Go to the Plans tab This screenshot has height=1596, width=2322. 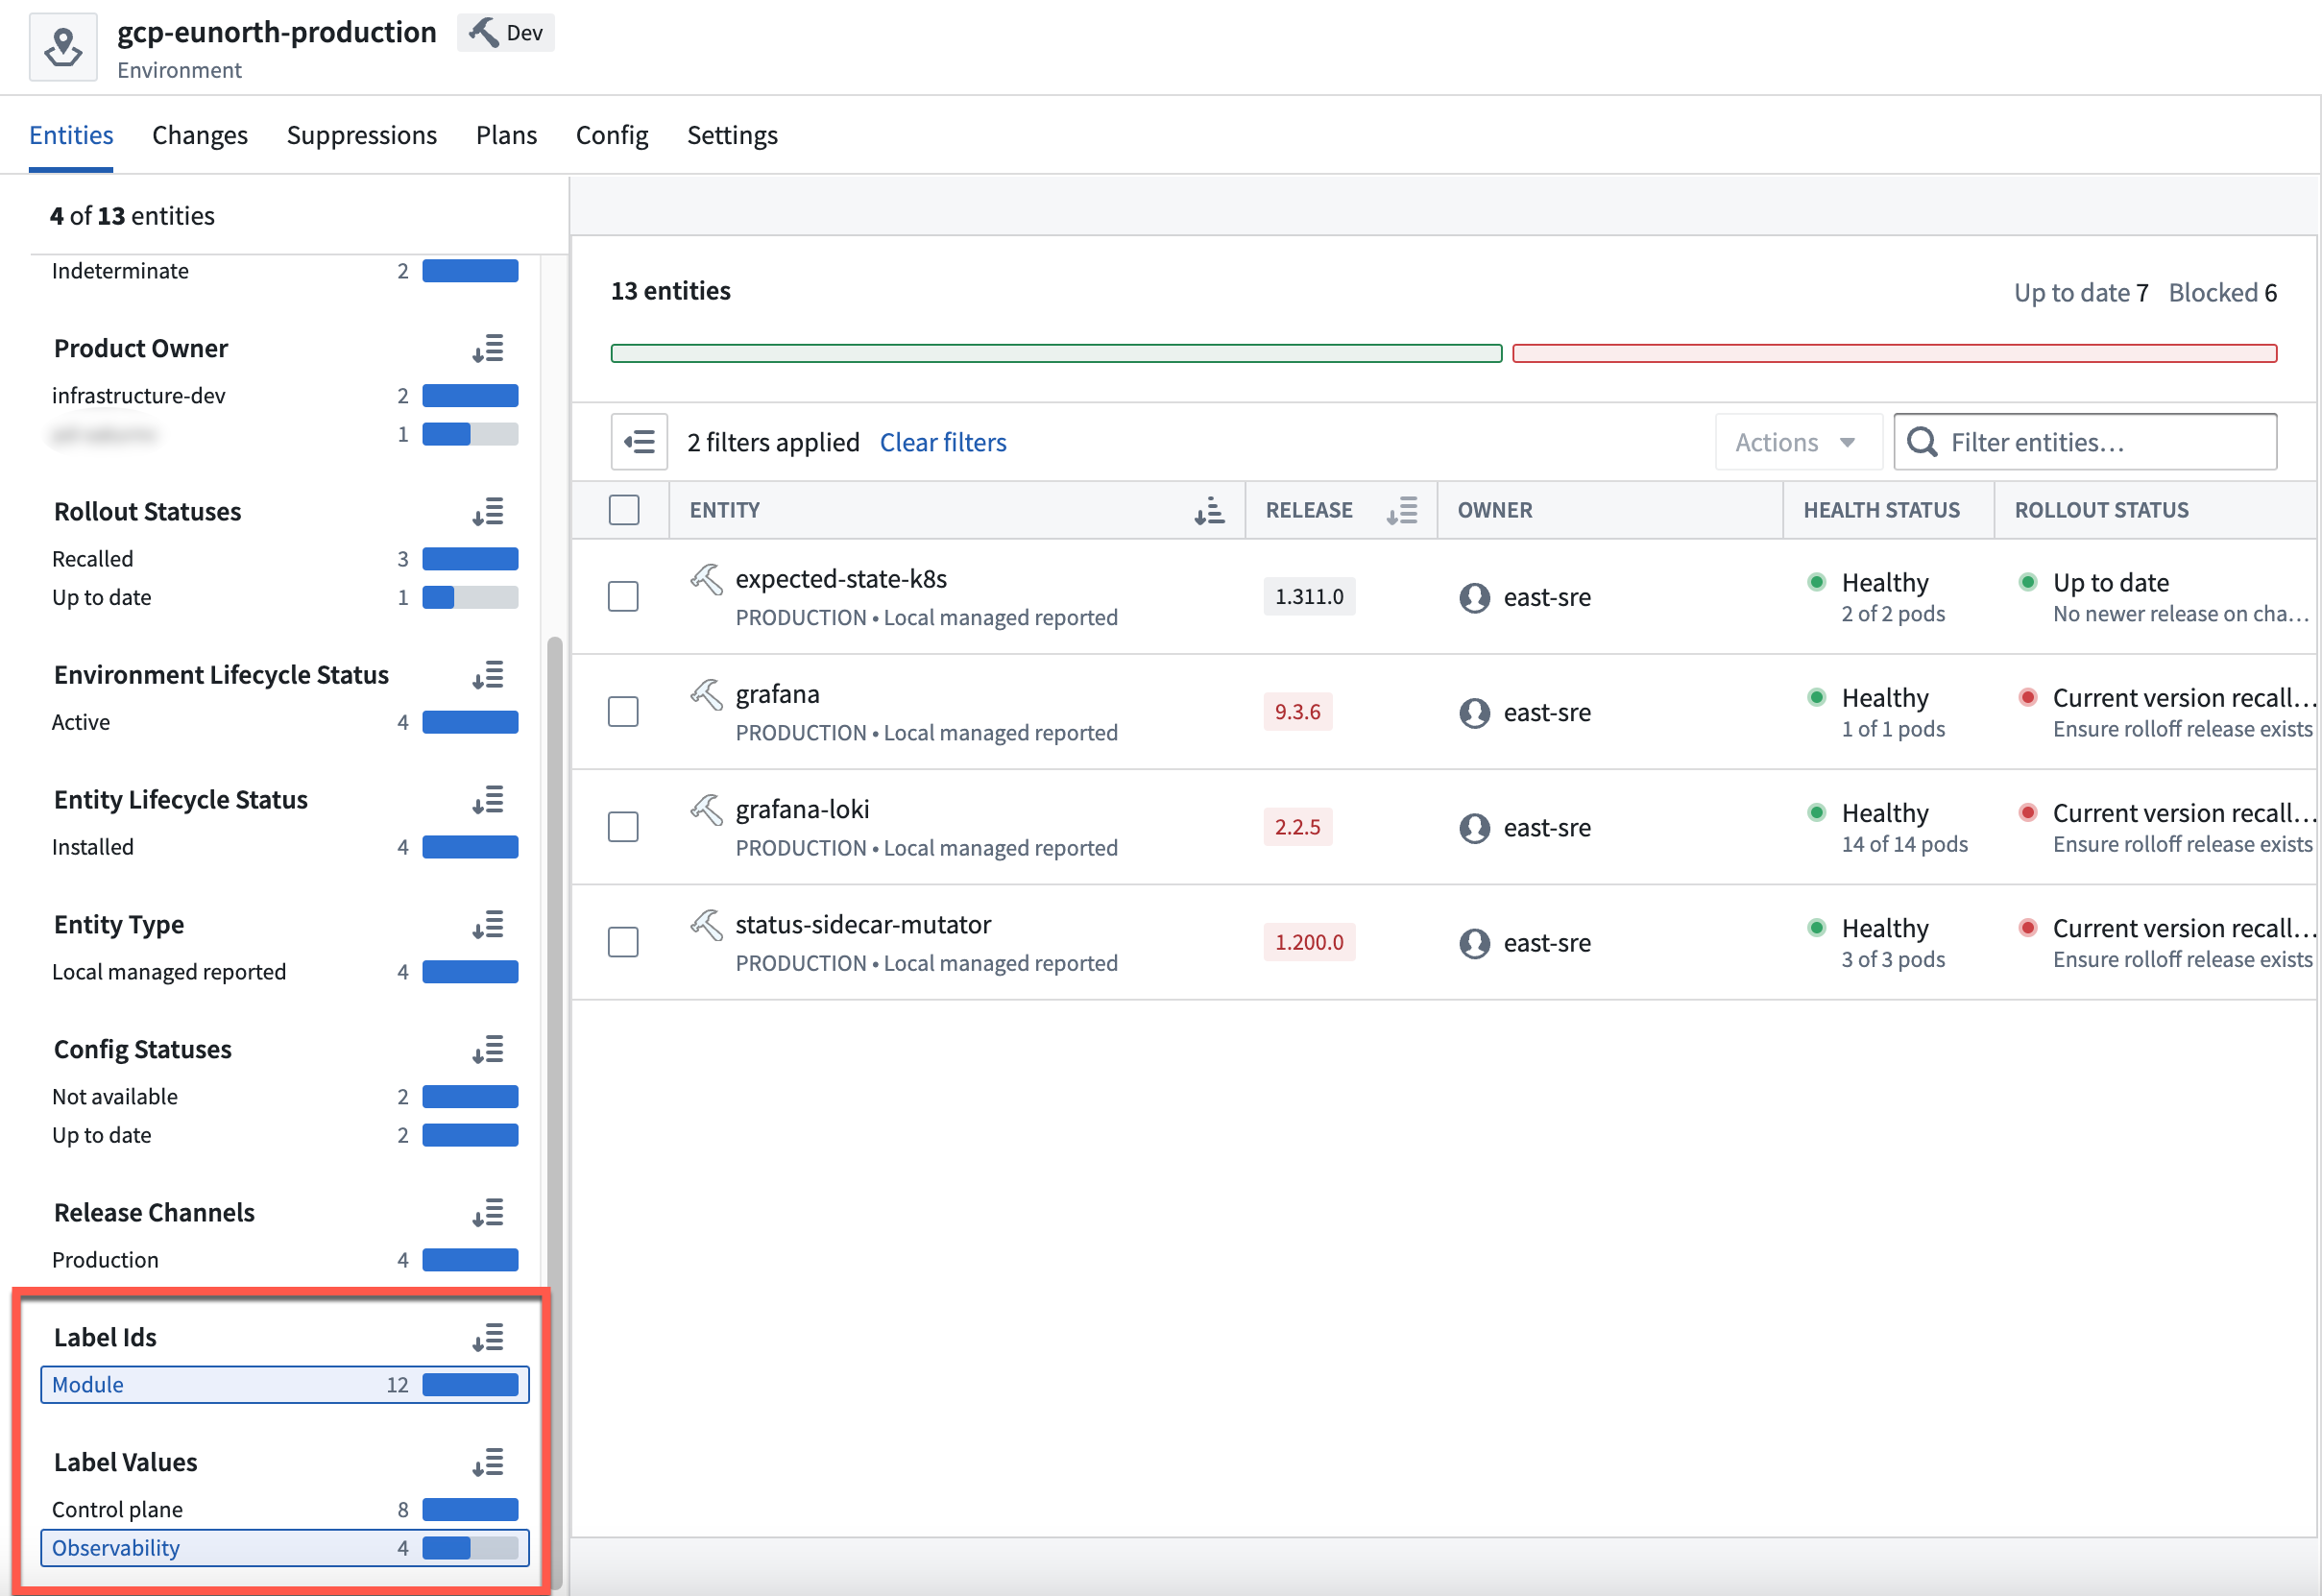point(506,135)
